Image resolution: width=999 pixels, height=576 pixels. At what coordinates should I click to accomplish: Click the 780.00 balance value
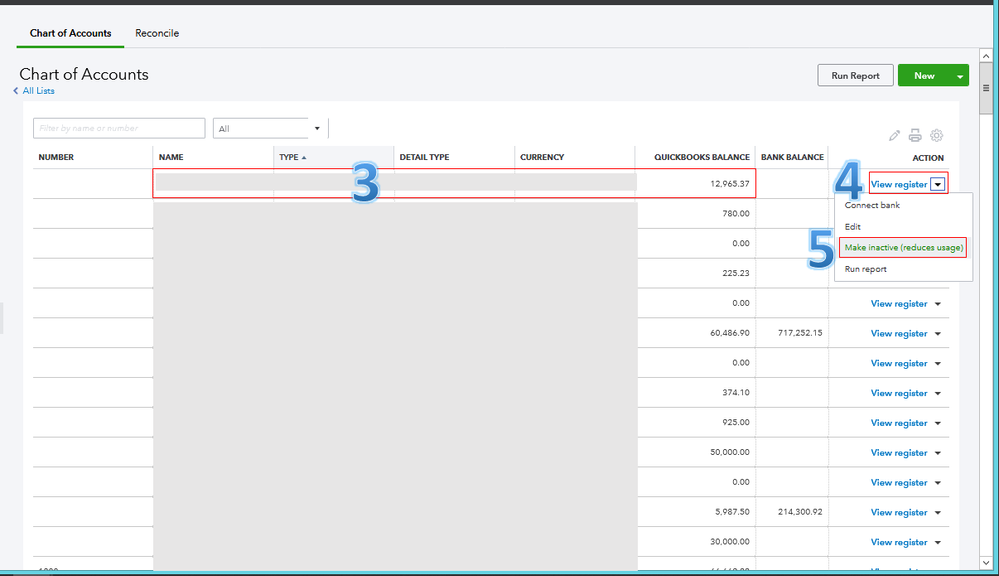(736, 213)
